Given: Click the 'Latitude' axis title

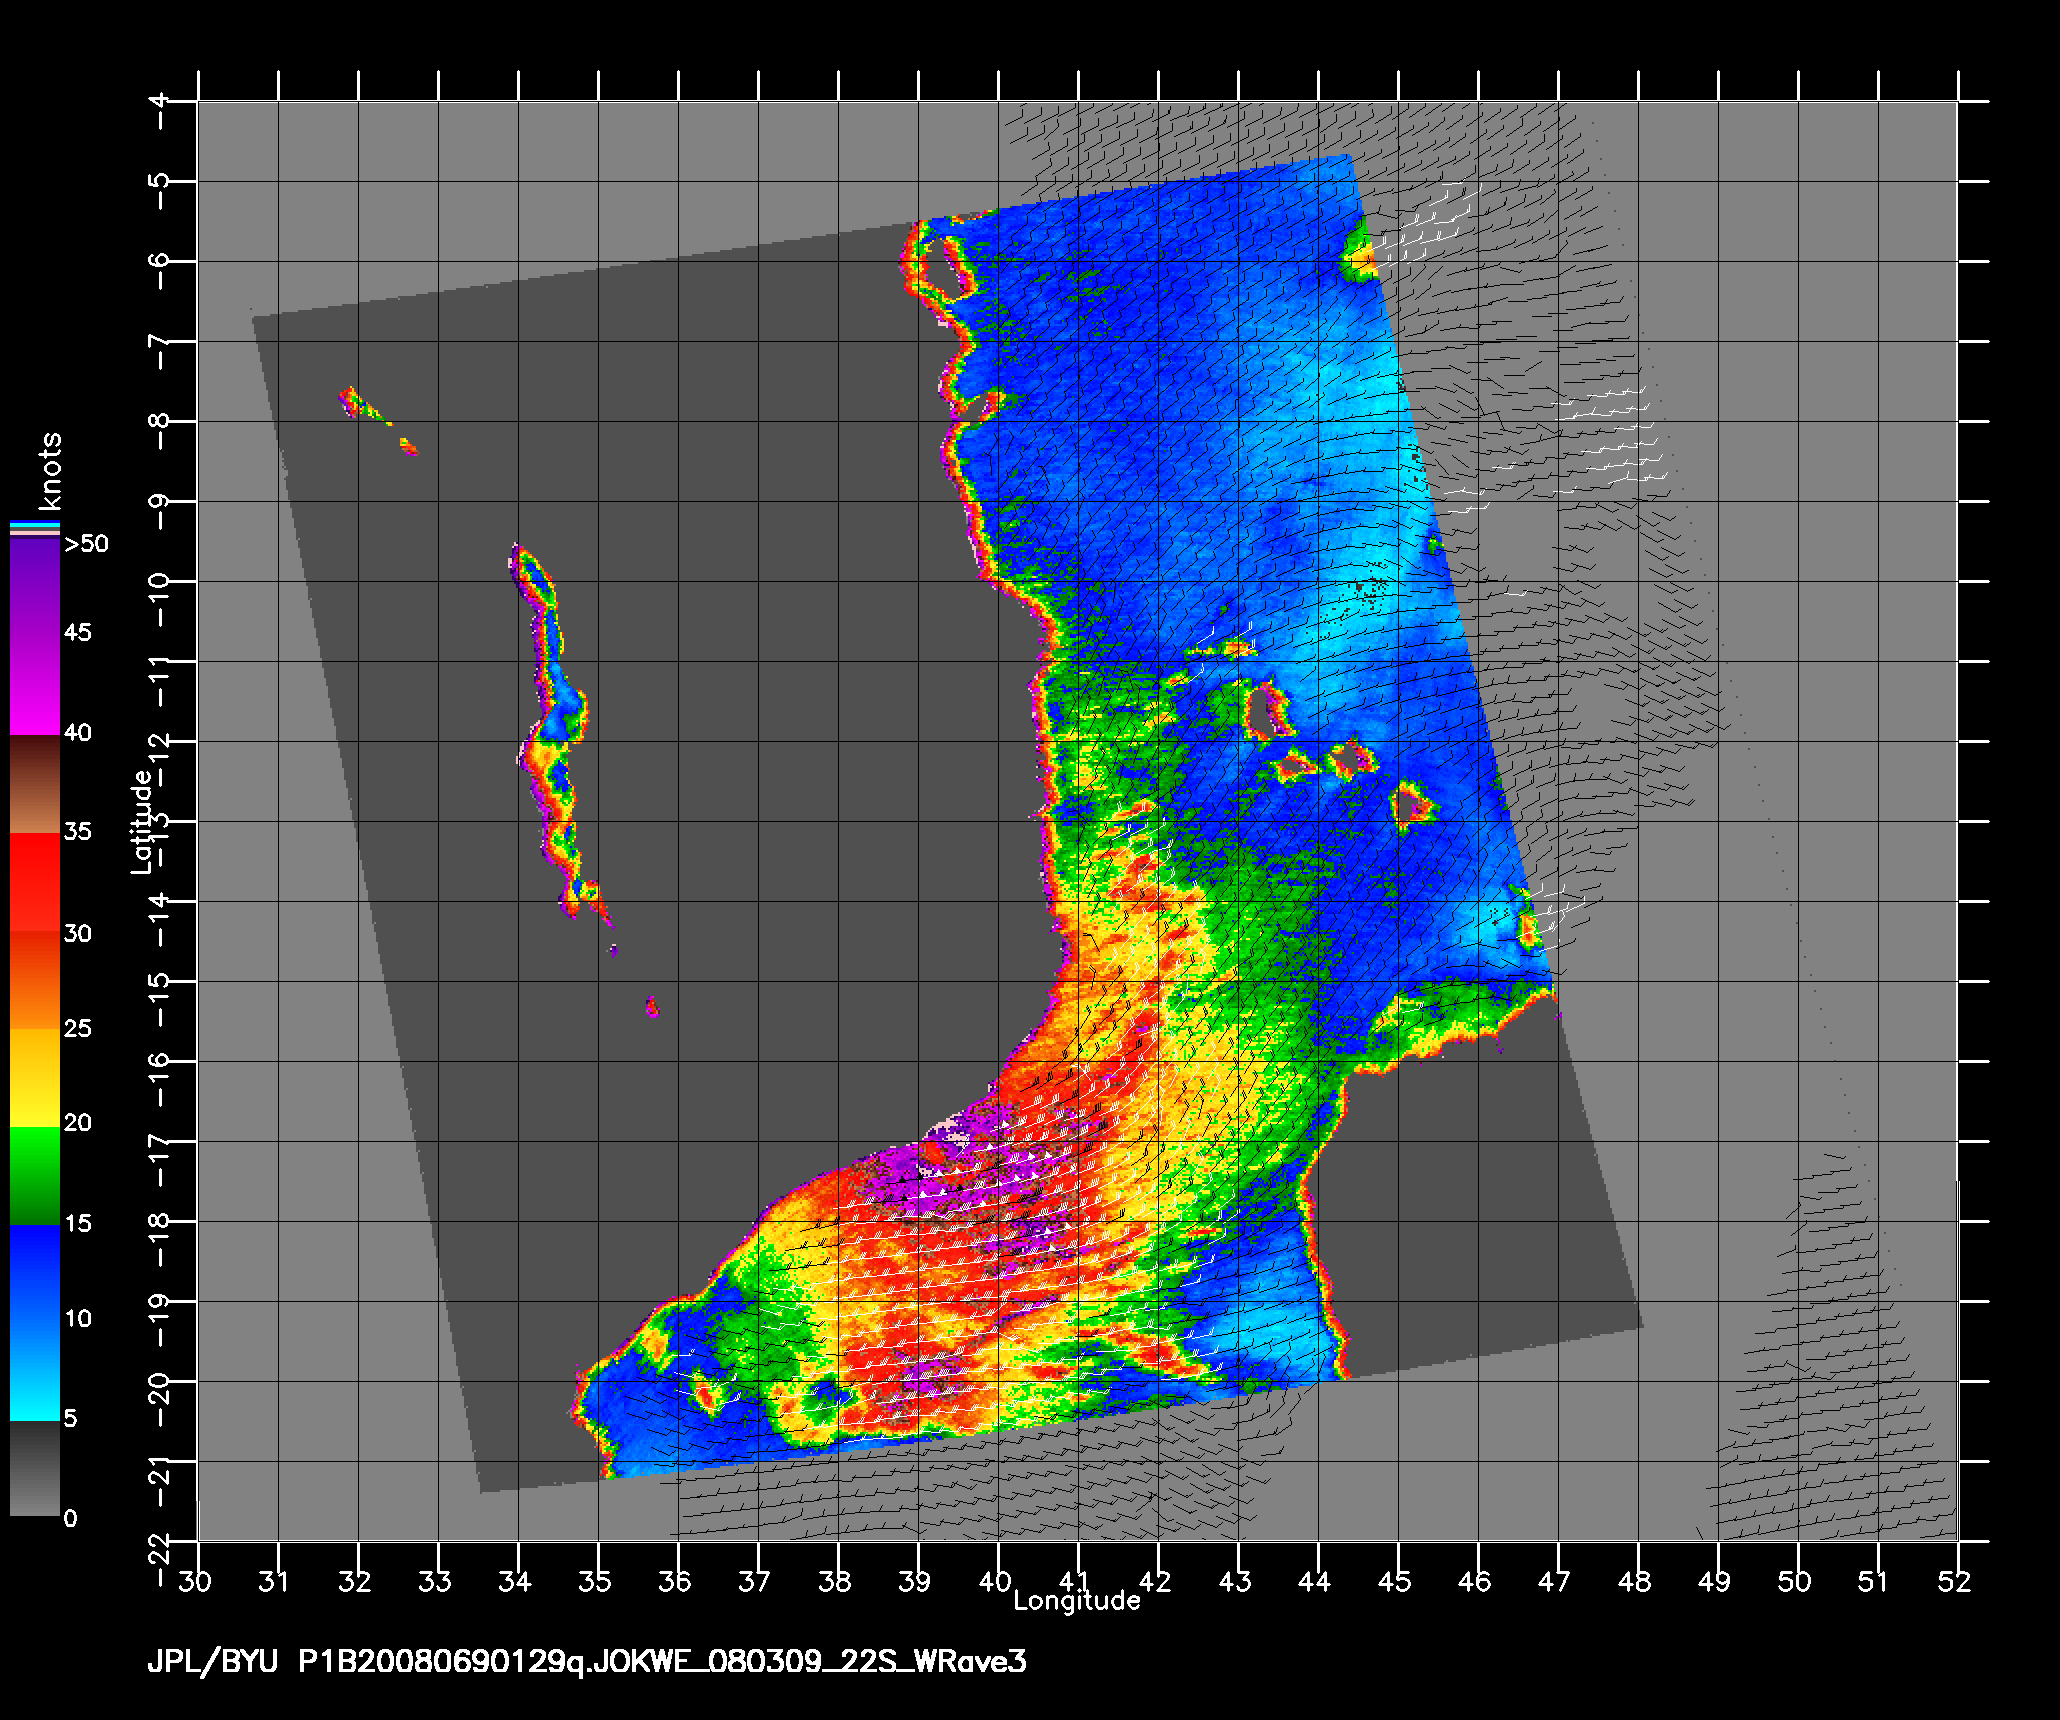Looking at the screenshot, I should coord(141,822).
